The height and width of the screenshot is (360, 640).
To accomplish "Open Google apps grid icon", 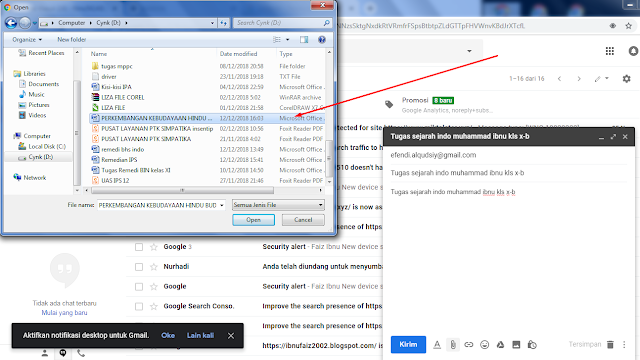I will (610, 51).
